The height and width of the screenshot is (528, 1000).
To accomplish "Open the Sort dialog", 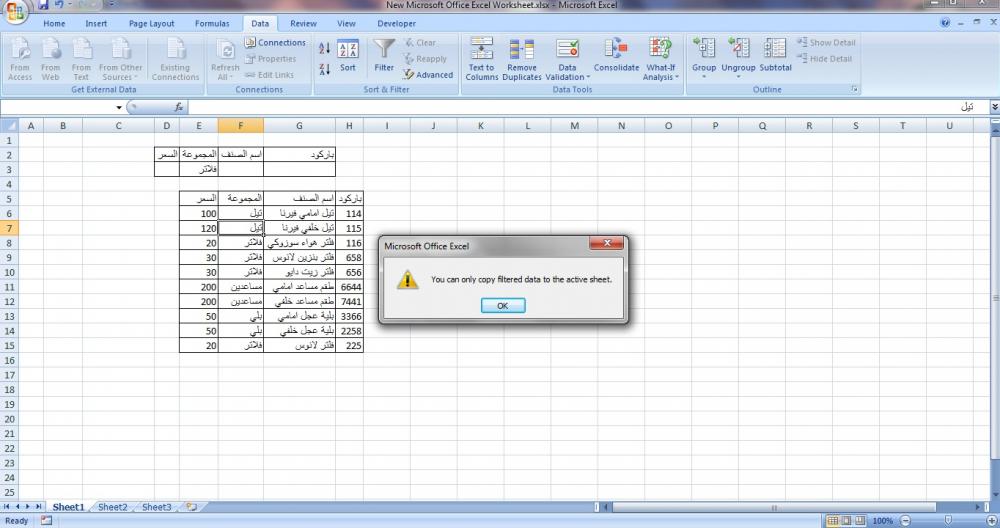I will tap(348, 56).
